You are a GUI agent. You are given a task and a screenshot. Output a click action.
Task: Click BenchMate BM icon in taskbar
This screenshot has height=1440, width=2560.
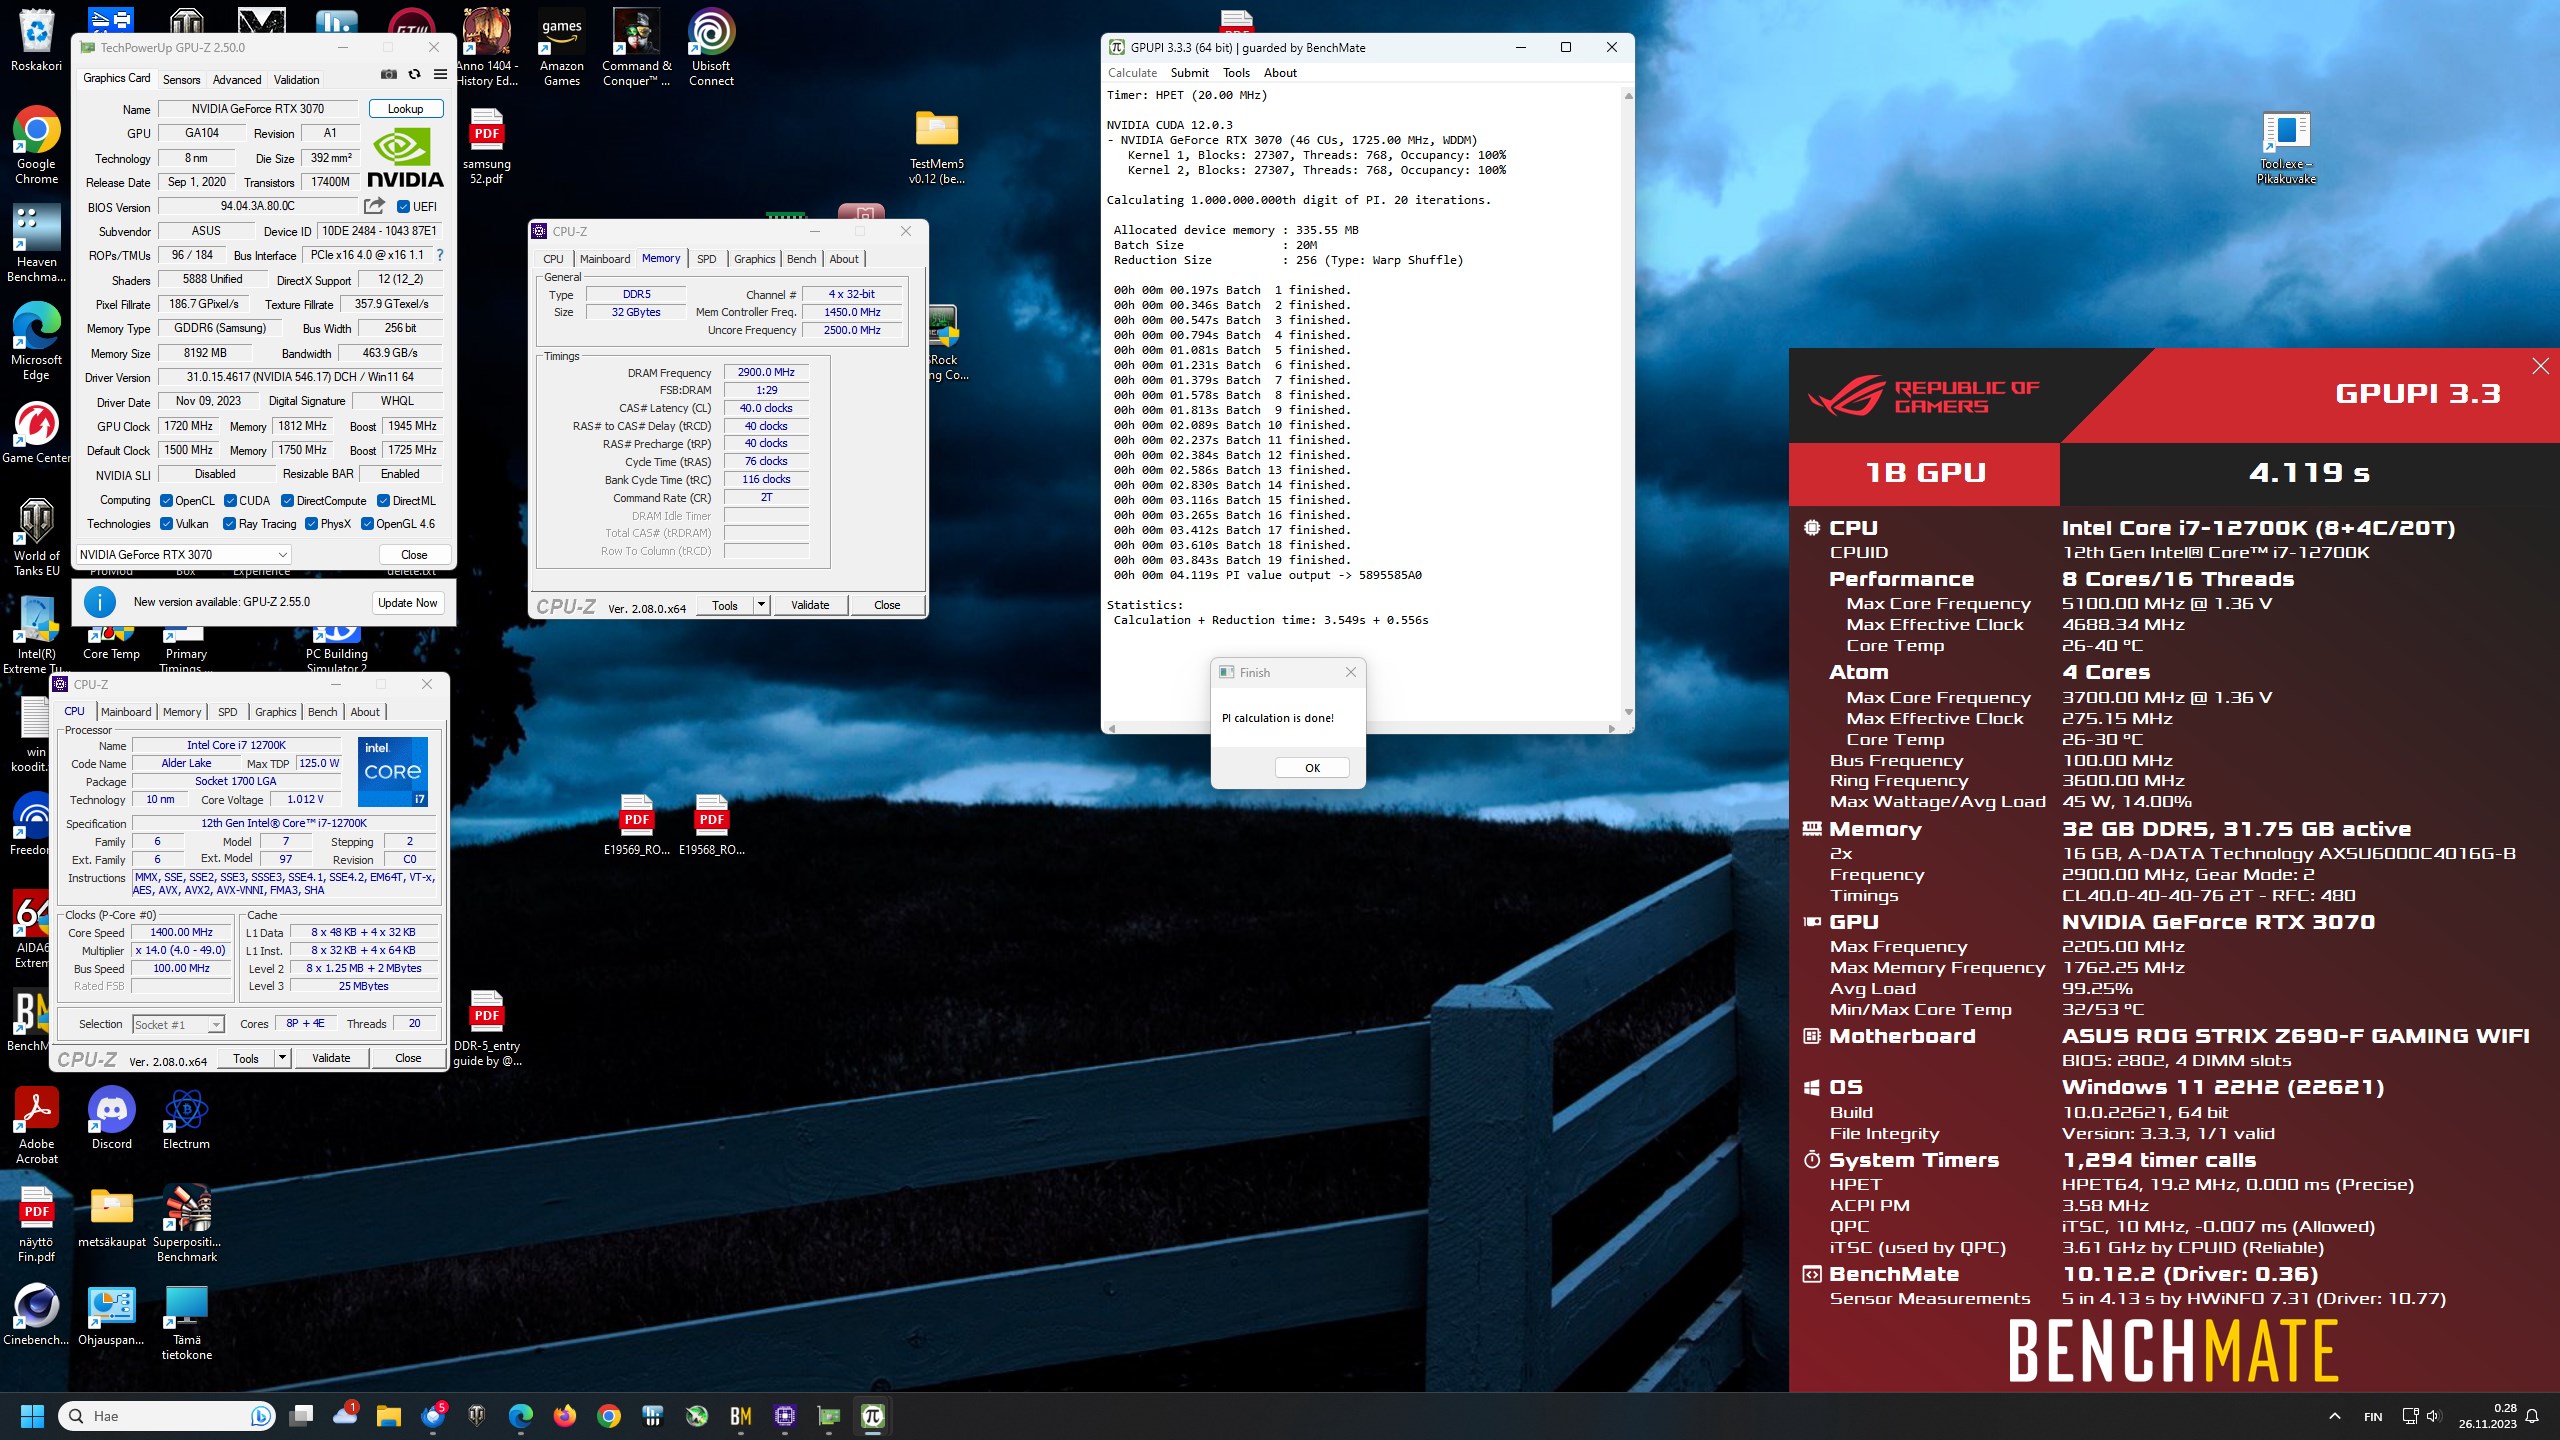741,1416
